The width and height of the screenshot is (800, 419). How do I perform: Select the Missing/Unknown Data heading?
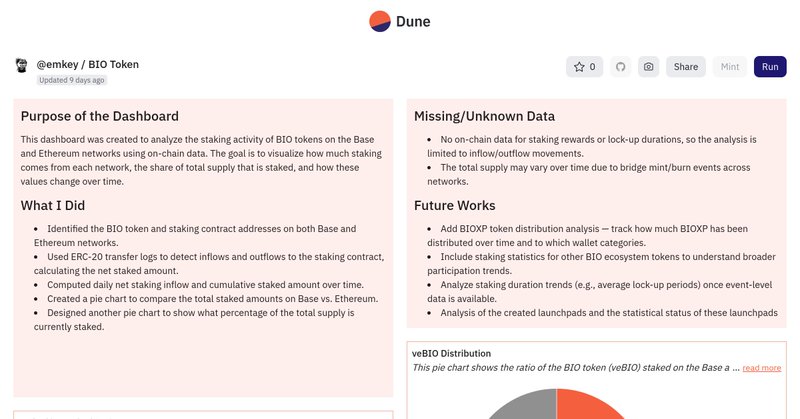[484, 116]
